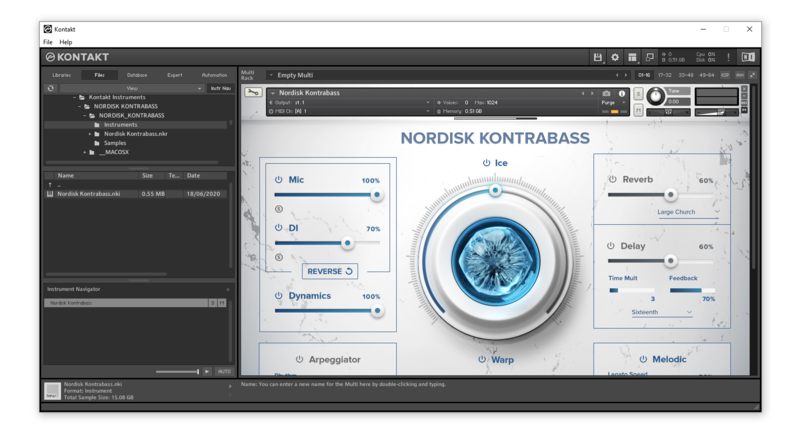This screenshot has height=445, width=800.
Task: Toggle the Mic power switch
Action: (279, 180)
